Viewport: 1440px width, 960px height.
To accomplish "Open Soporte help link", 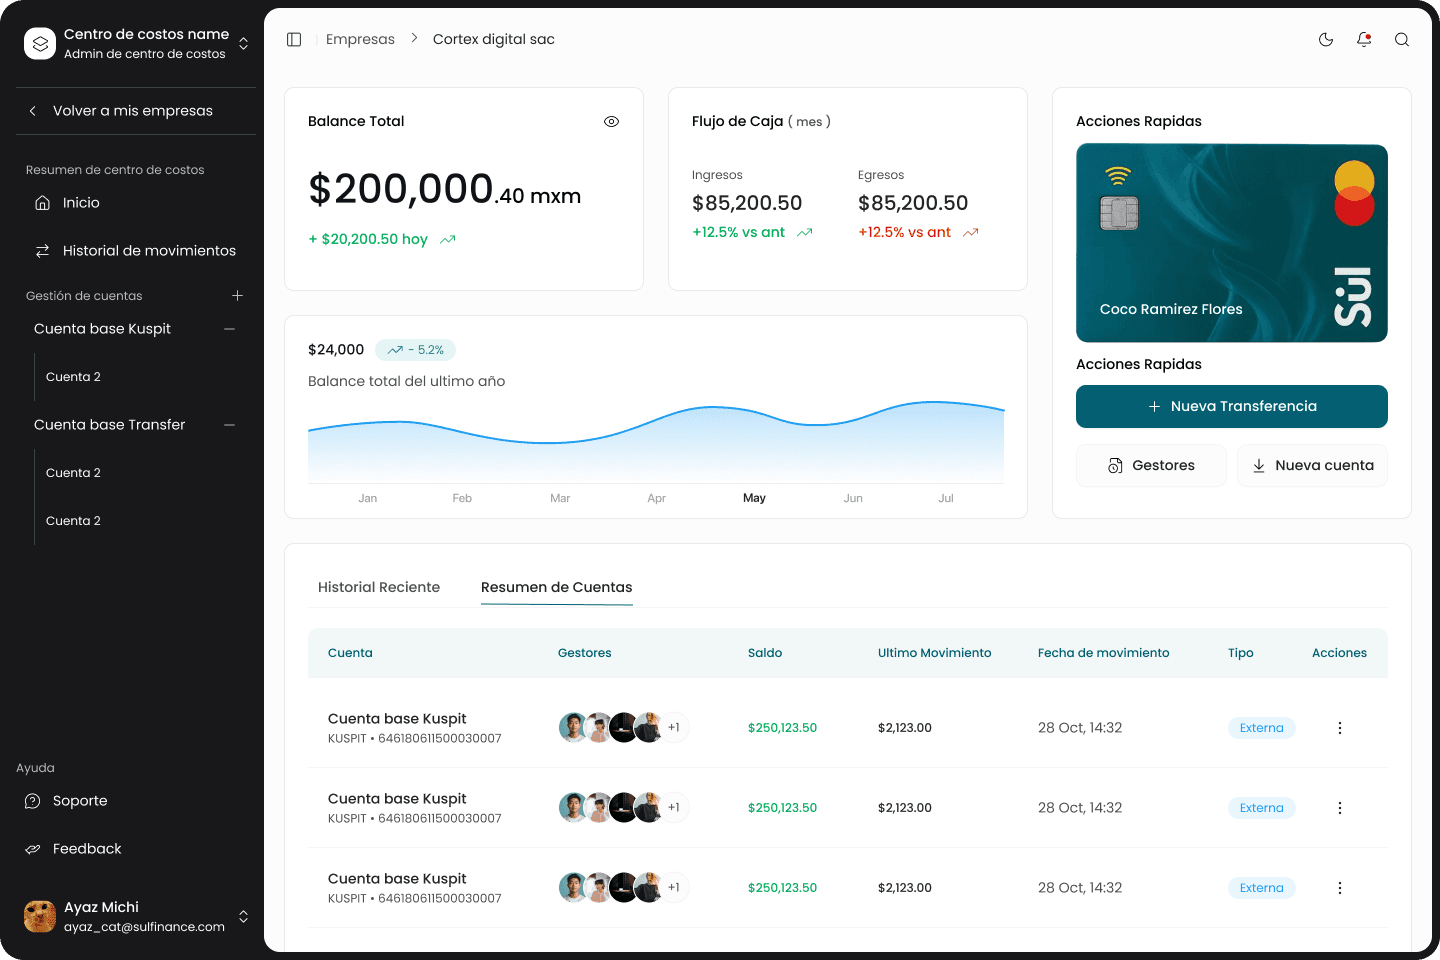I will point(80,801).
